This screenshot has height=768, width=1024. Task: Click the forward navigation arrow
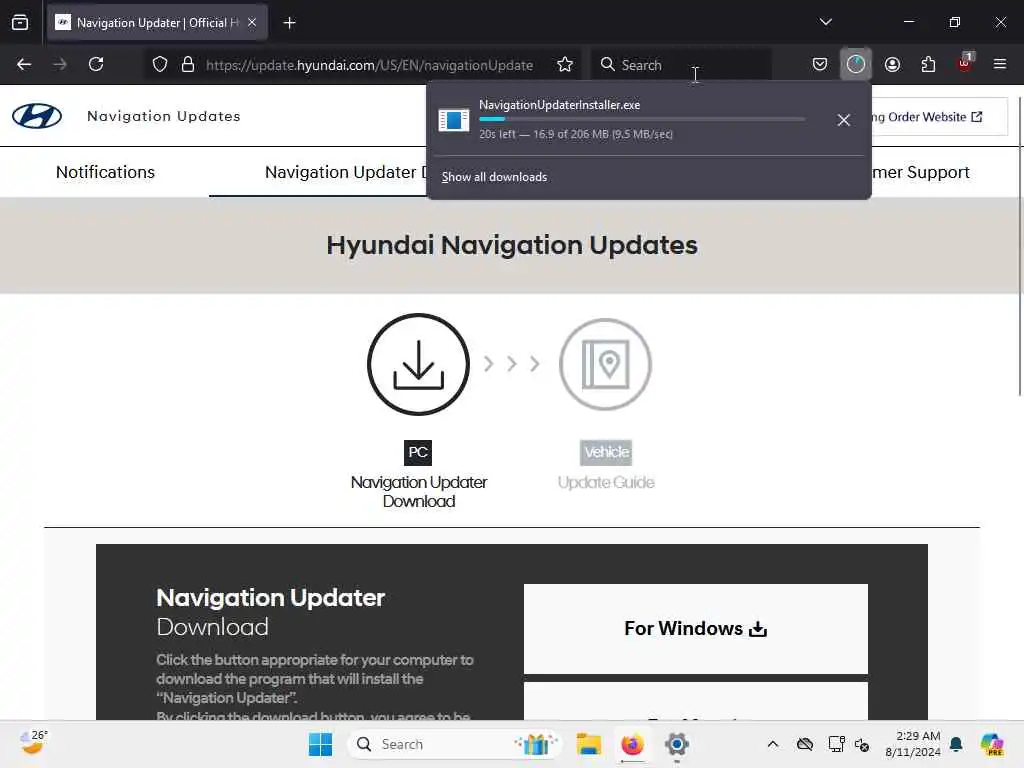(x=59, y=64)
